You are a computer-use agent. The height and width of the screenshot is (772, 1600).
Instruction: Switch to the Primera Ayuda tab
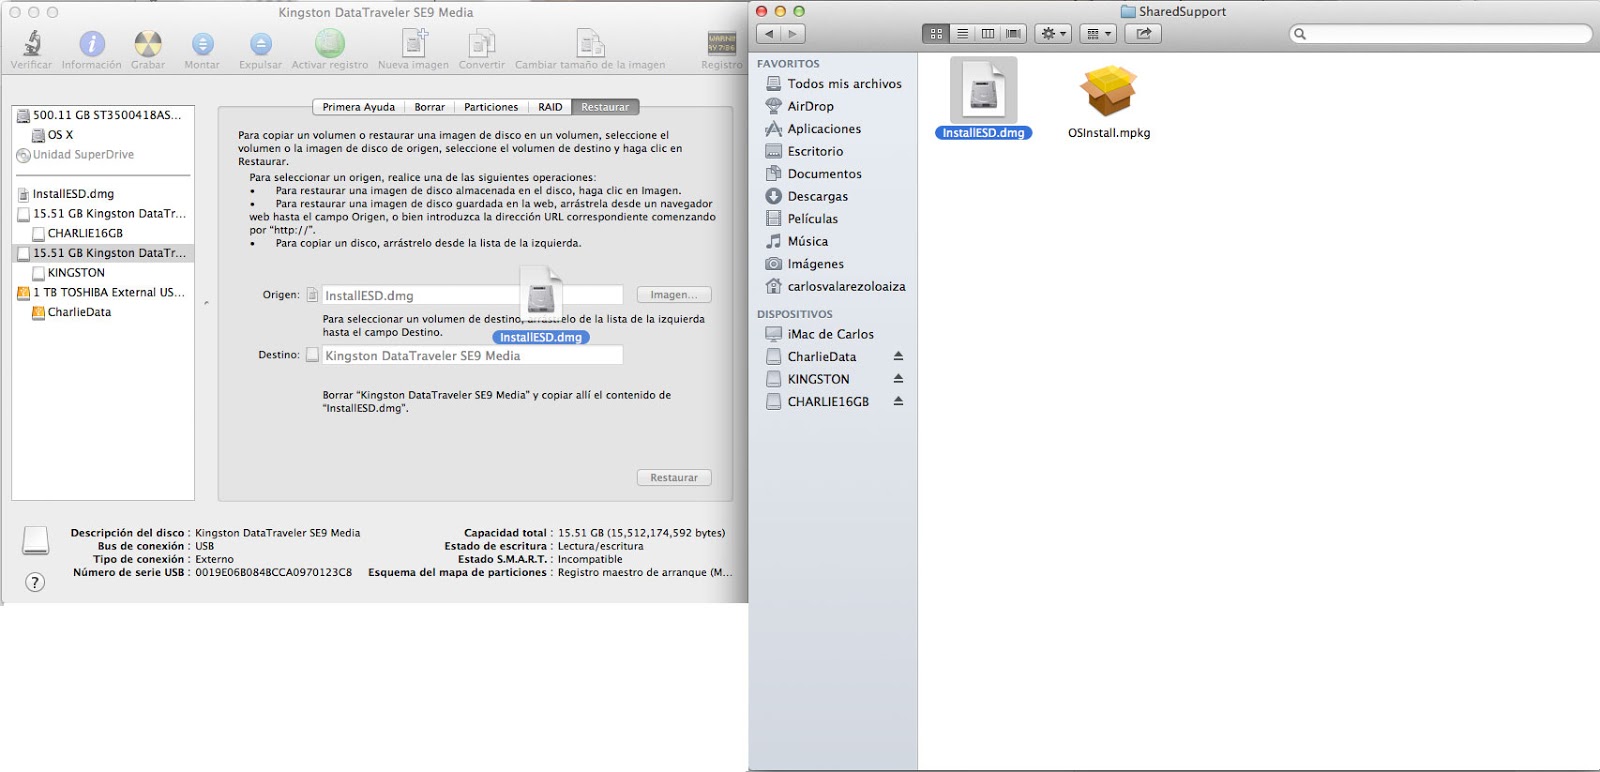click(x=358, y=107)
